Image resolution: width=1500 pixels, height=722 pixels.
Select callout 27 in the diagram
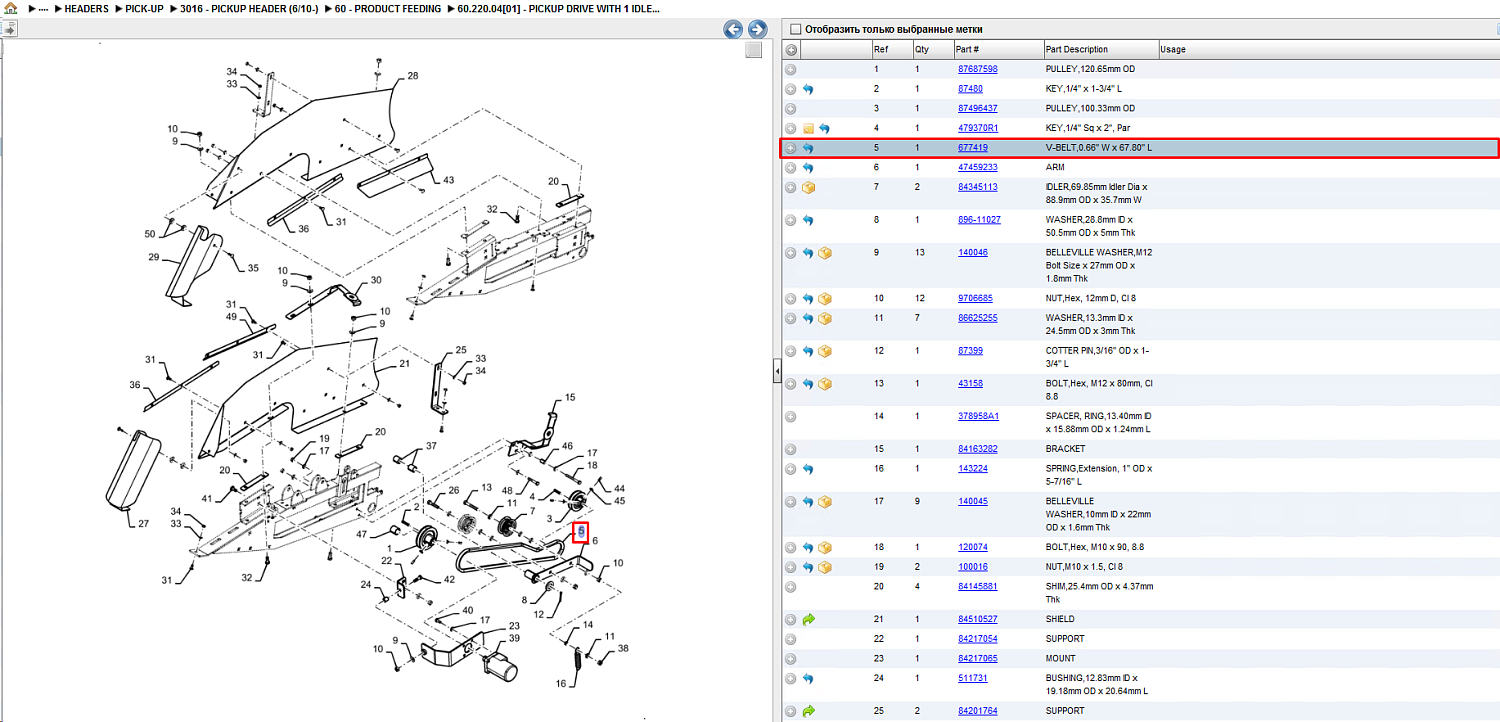tap(143, 523)
